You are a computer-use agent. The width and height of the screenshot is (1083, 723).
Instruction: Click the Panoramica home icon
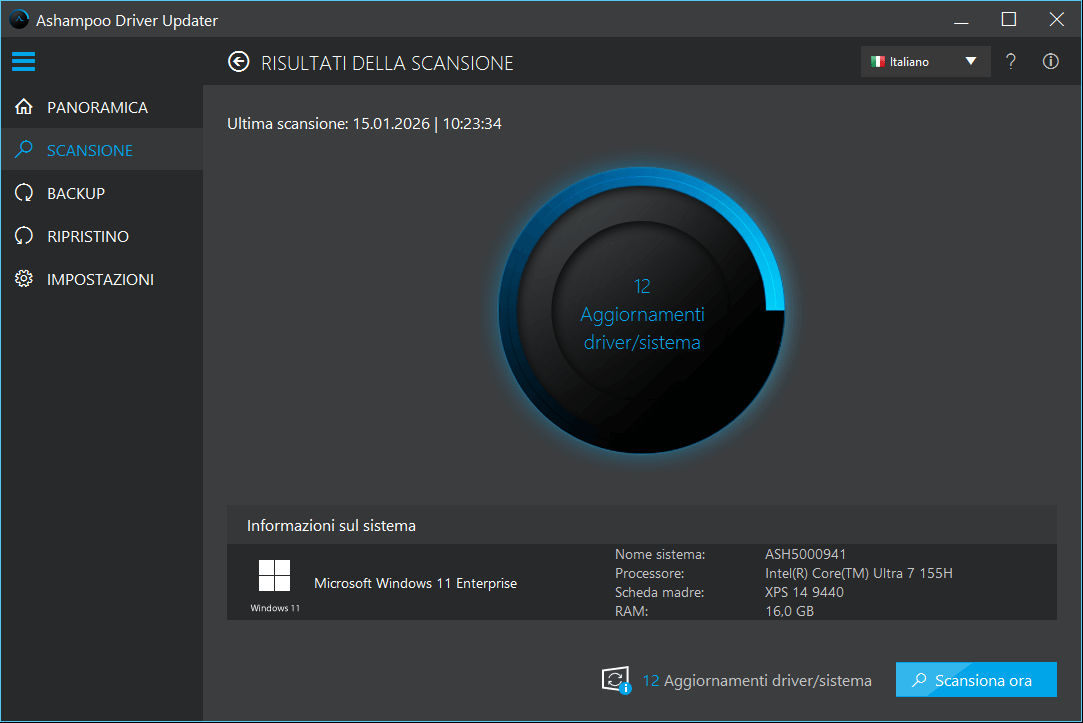(24, 107)
